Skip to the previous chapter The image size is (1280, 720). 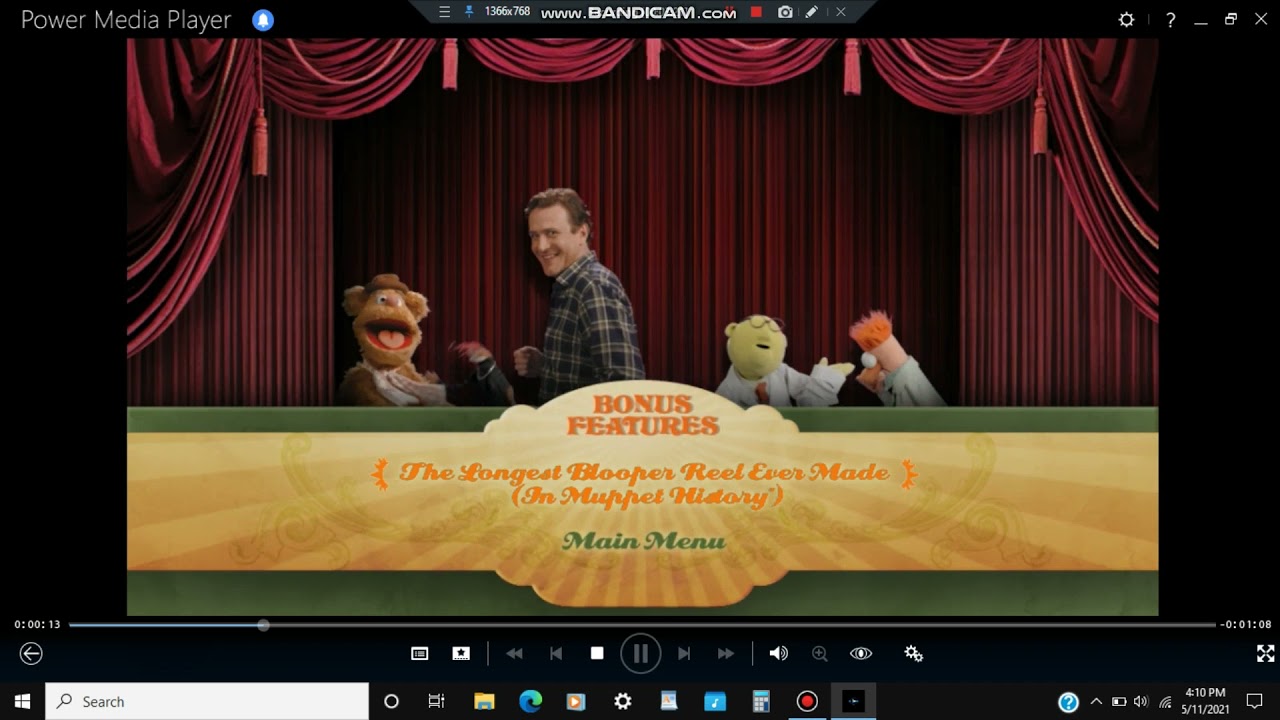(x=556, y=653)
